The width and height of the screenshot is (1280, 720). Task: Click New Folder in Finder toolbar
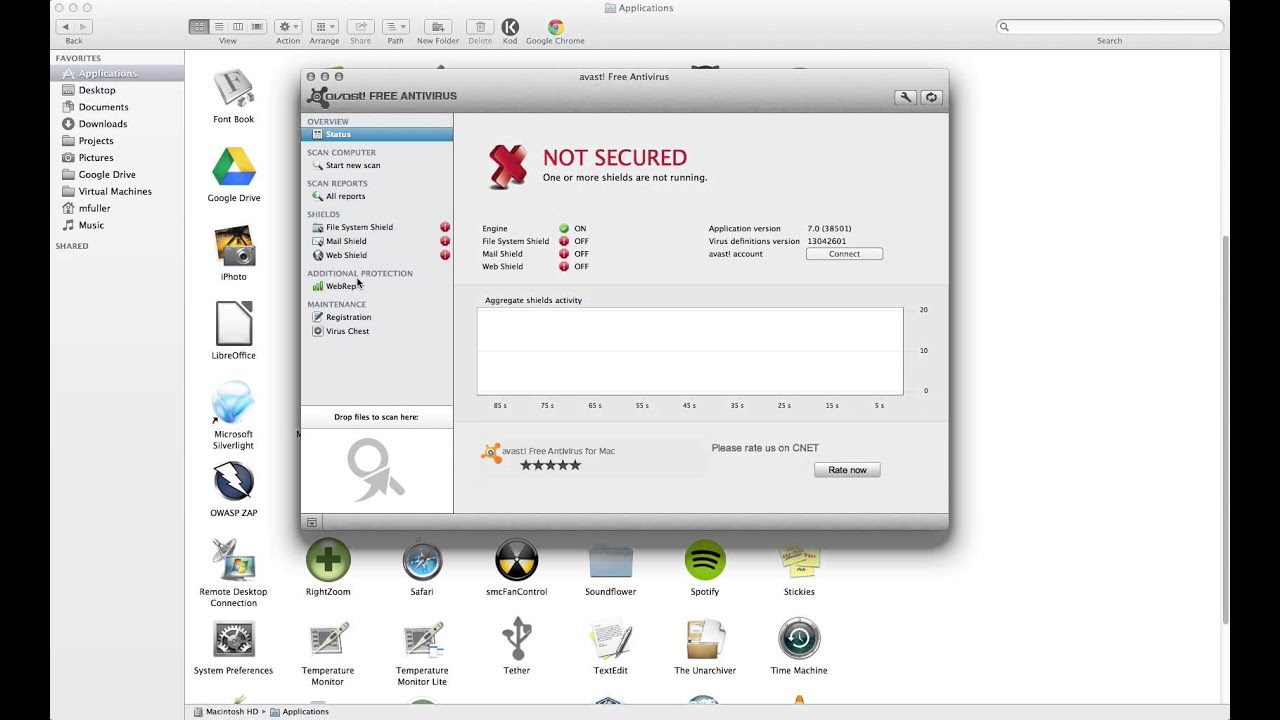(x=438, y=27)
